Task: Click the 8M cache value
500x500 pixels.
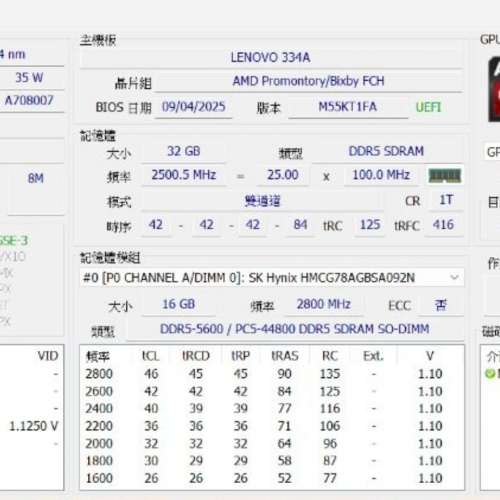Action: (36, 178)
